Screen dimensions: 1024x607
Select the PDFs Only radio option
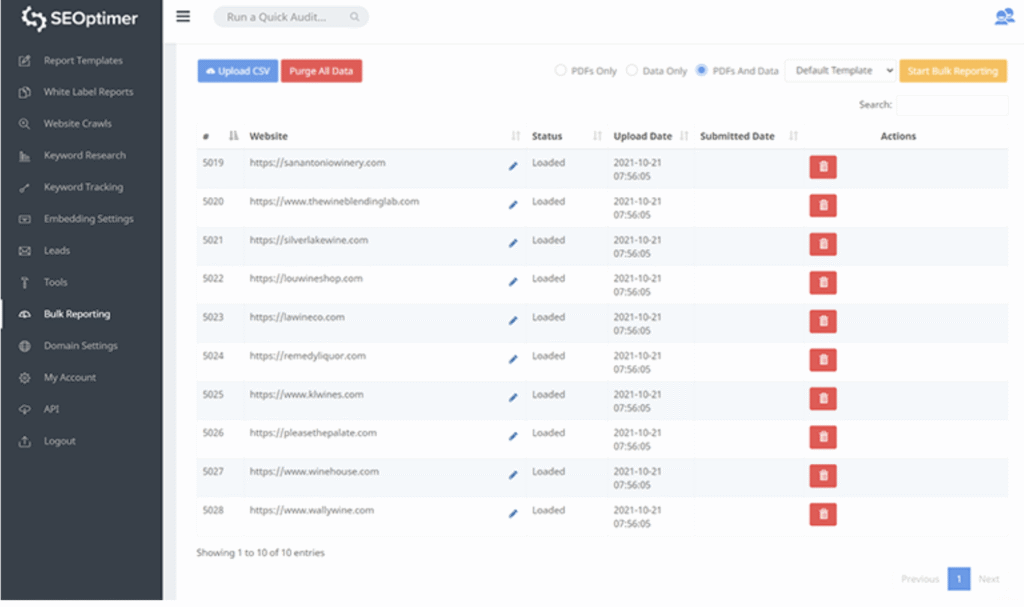point(560,70)
